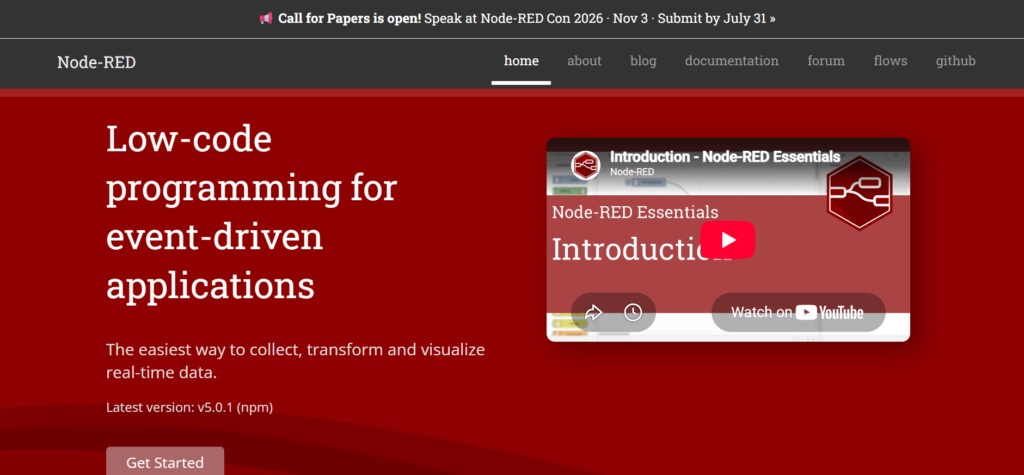1024x475 pixels.
Task: Open the video title 'Introduction - Node-RED Essentials'
Action: point(725,157)
